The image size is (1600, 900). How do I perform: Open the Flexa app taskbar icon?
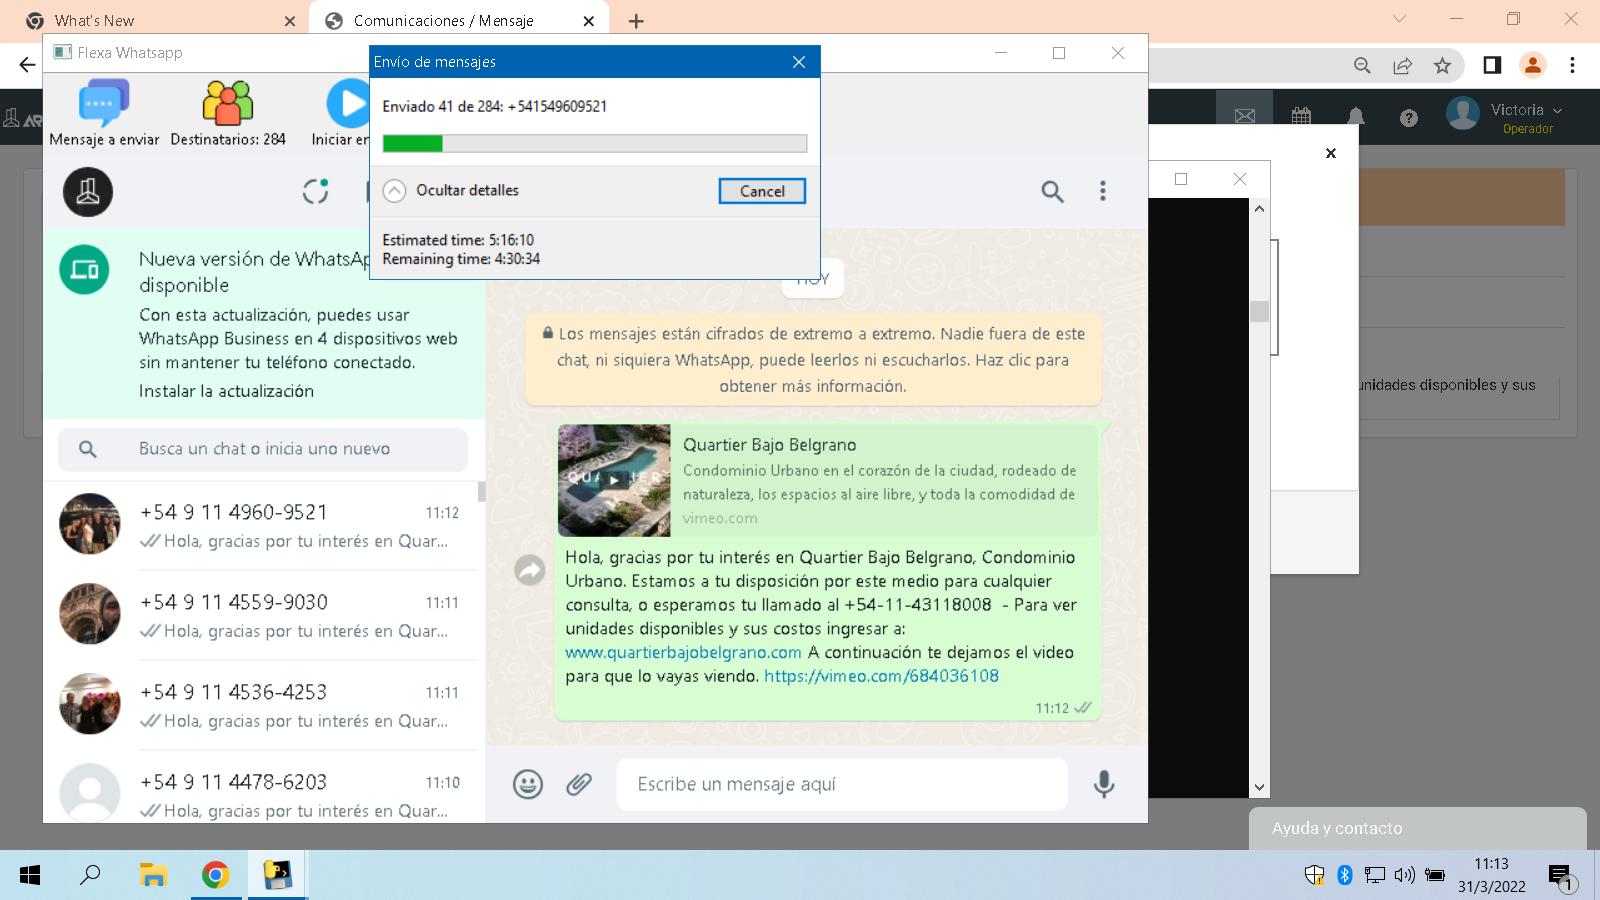pos(277,876)
